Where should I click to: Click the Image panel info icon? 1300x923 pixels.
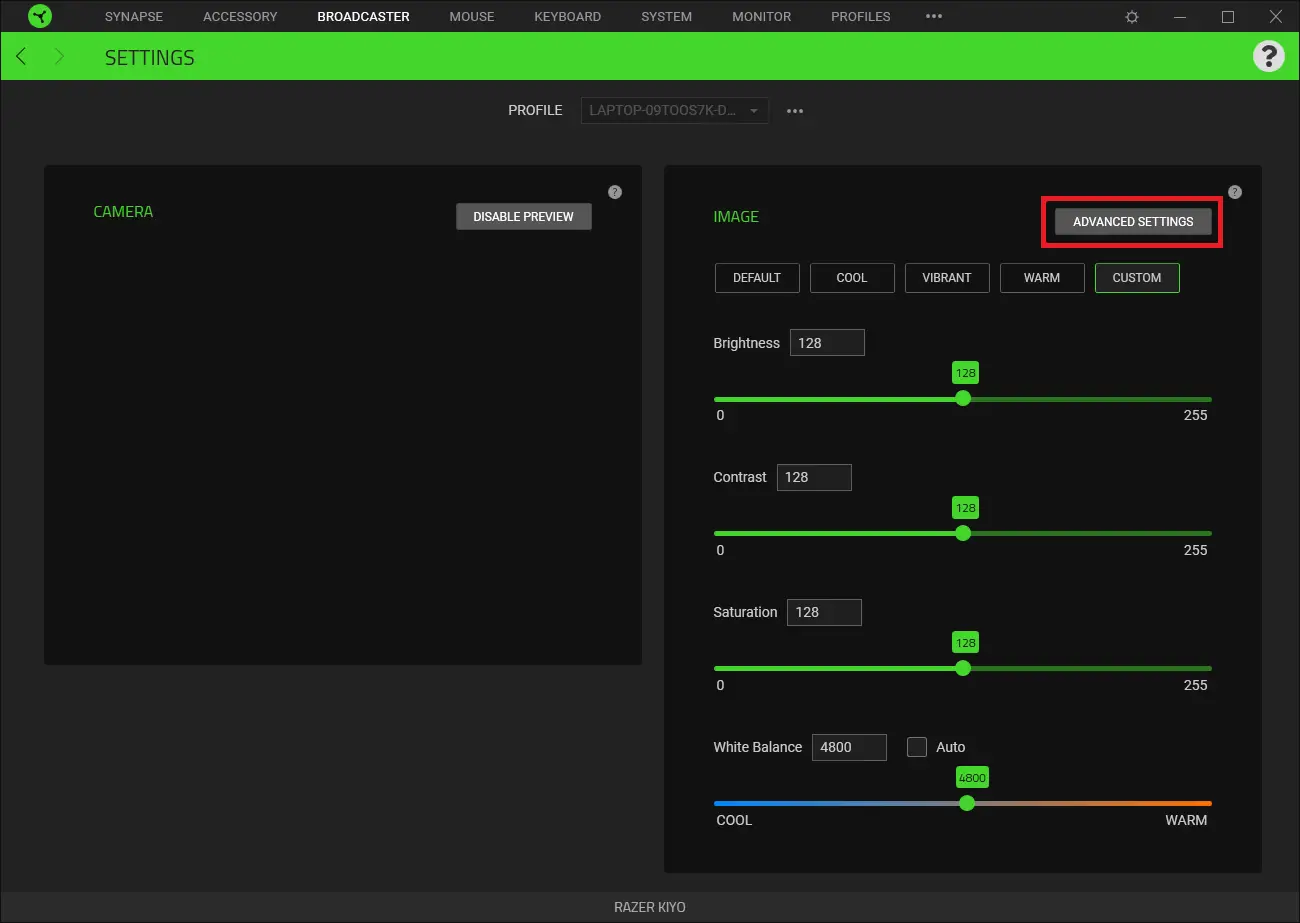pos(1235,191)
